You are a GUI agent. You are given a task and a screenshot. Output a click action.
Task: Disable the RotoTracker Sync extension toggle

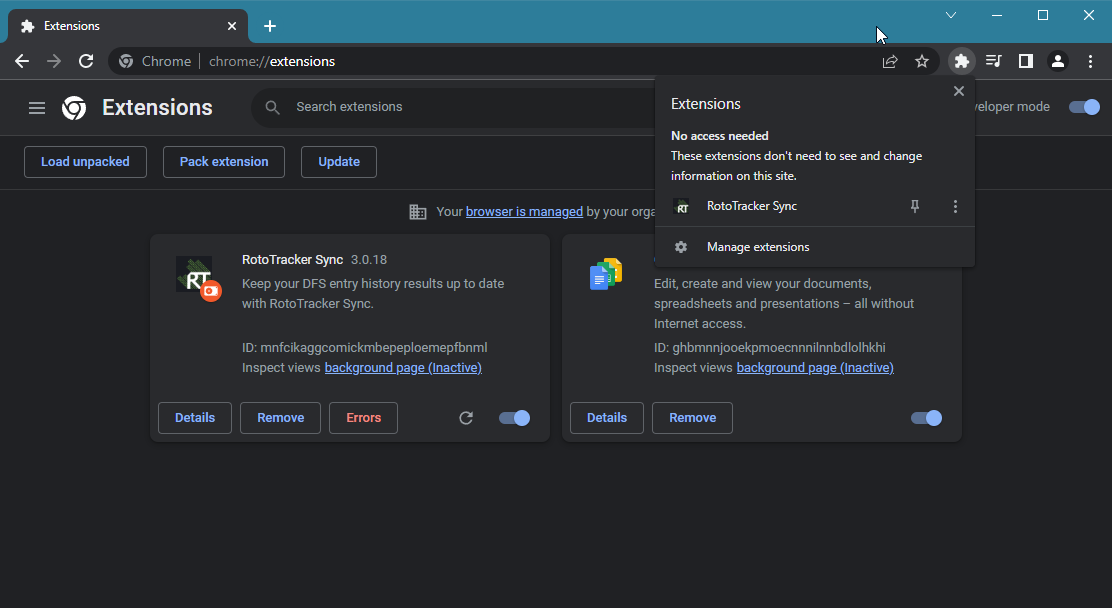click(514, 418)
